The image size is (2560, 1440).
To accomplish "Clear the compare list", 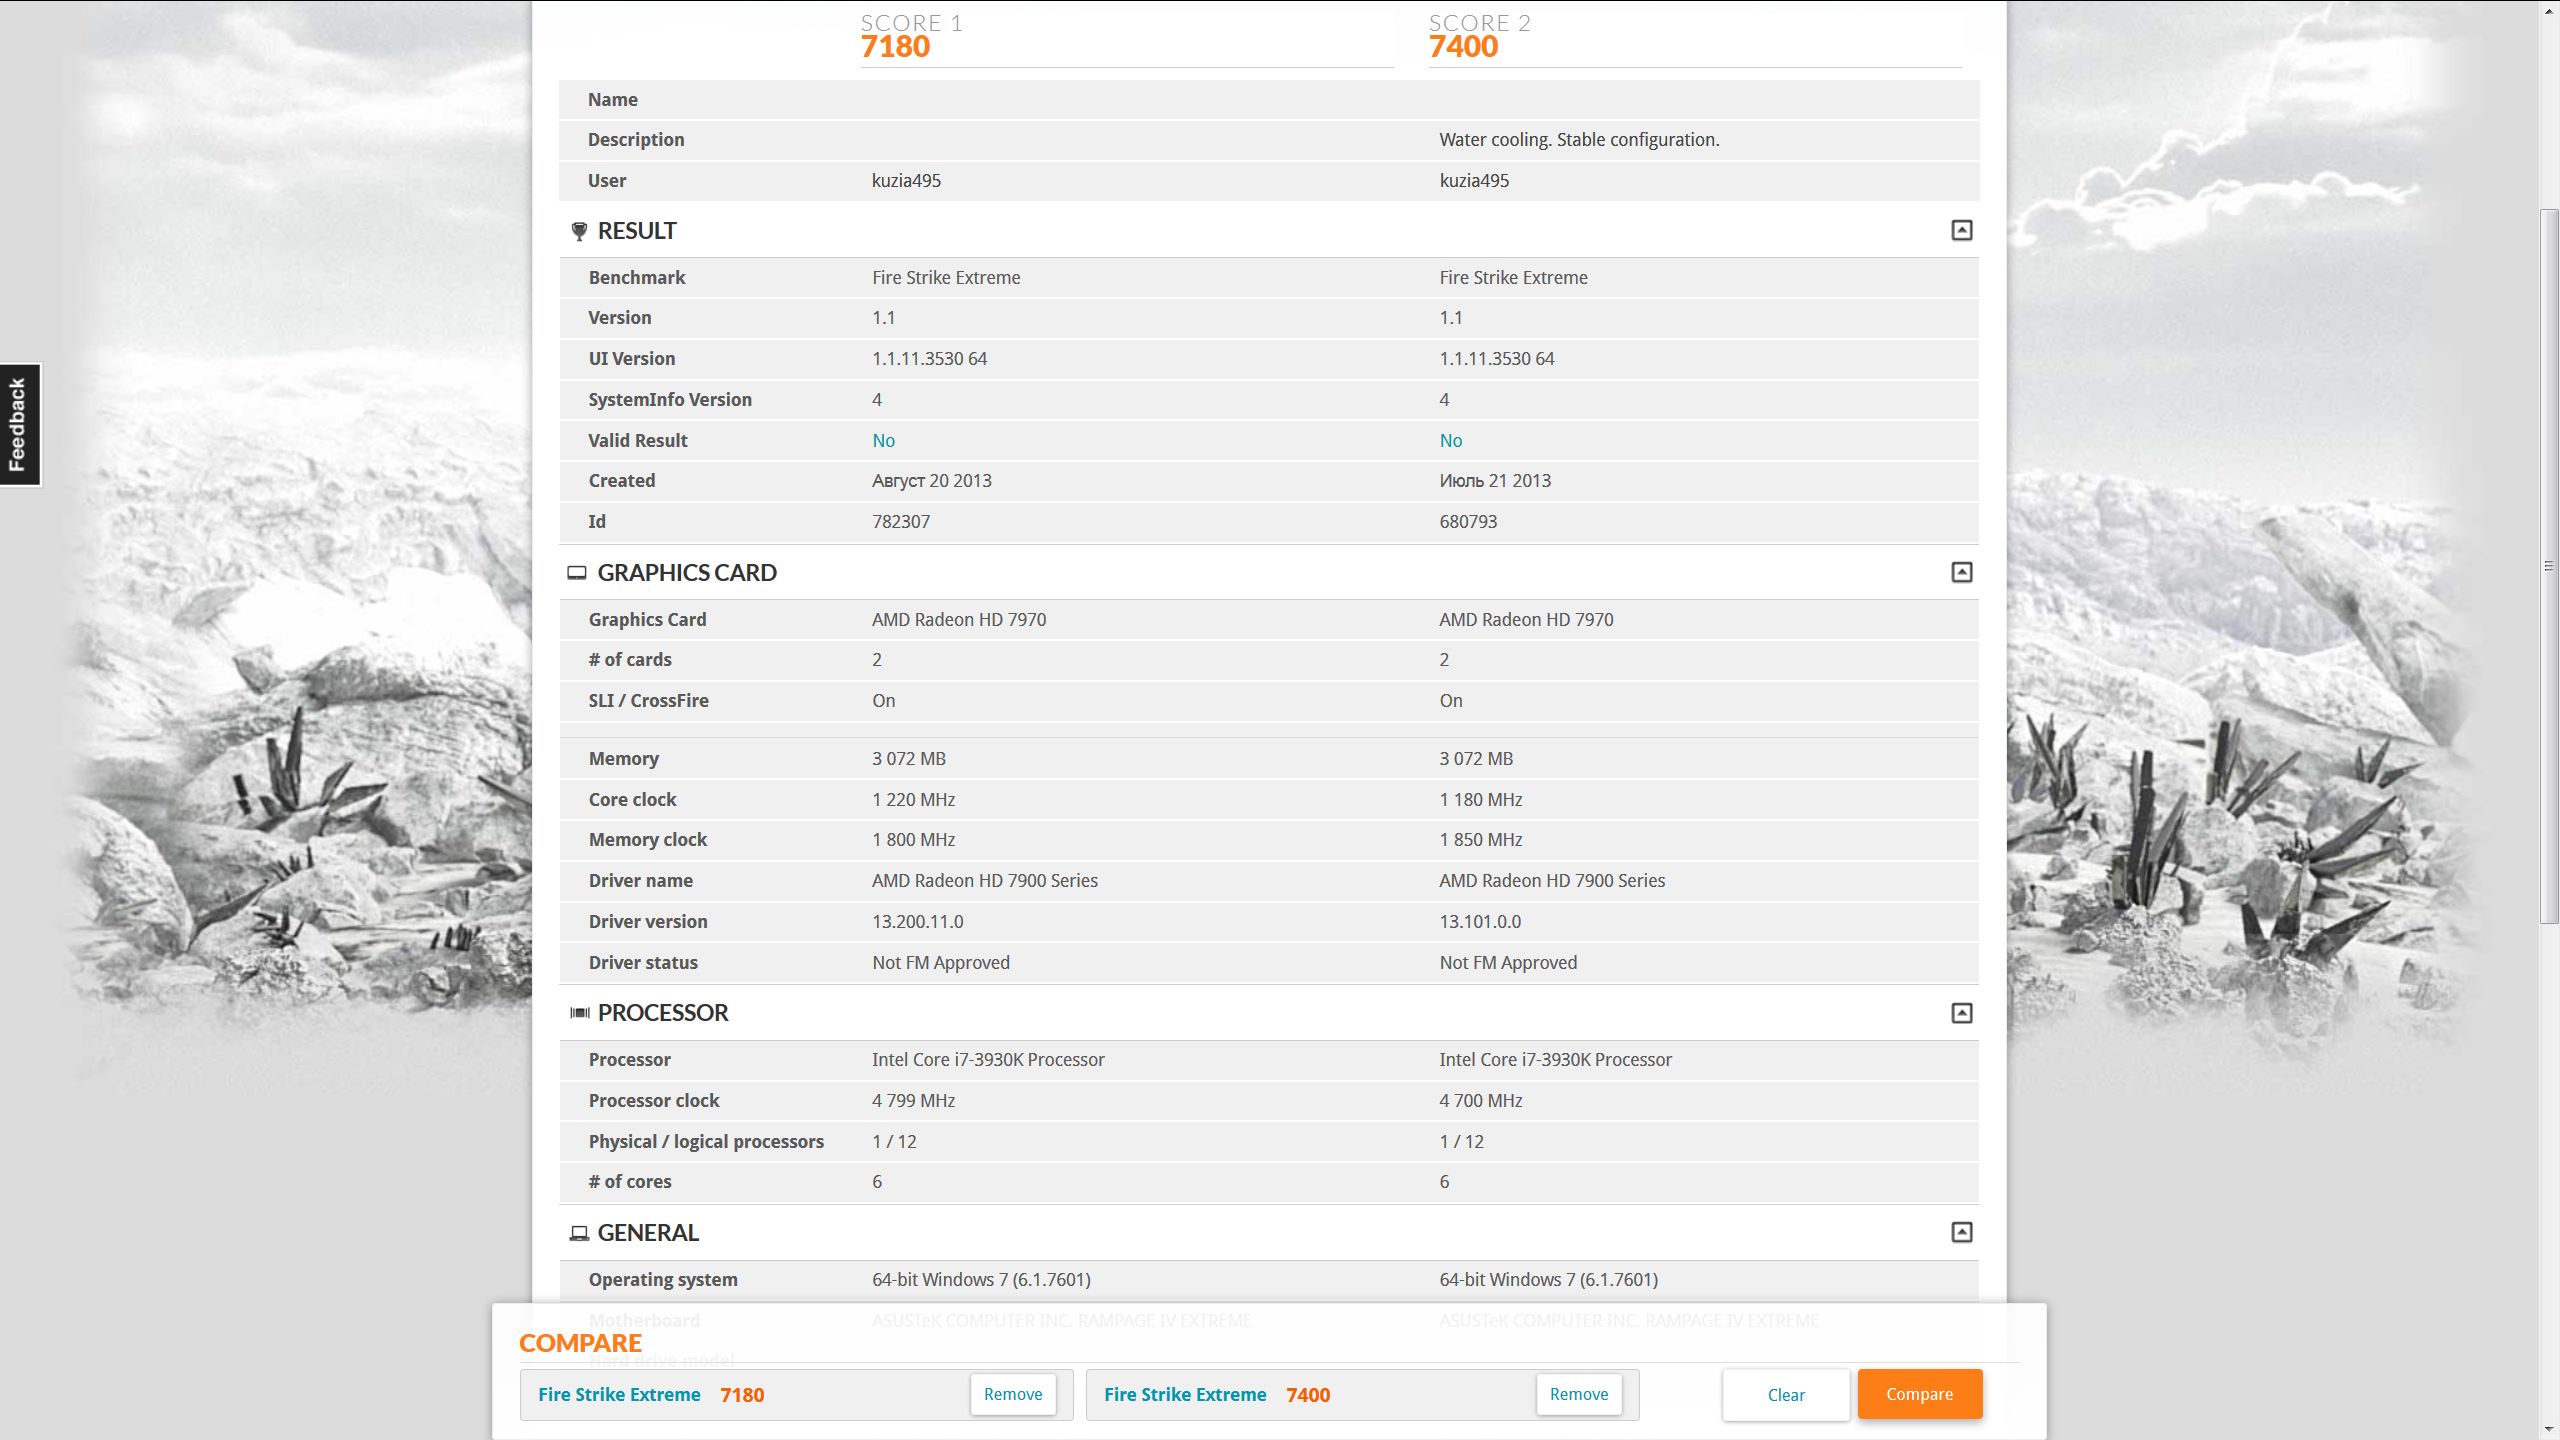I will coord(1785,1395).
